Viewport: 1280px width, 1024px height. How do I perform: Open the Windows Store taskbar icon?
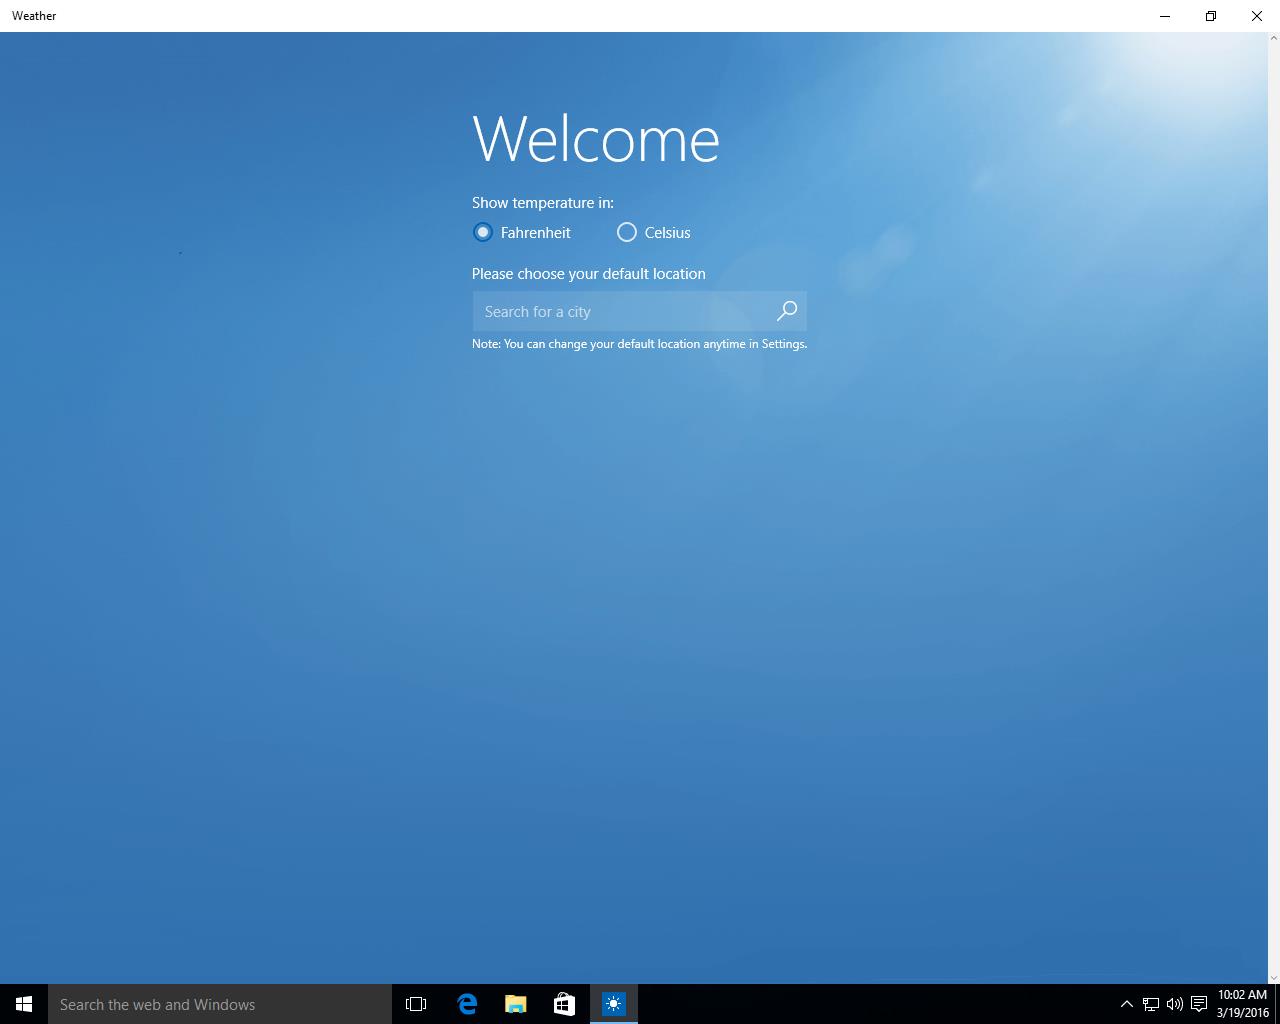tap(564, 1004)
